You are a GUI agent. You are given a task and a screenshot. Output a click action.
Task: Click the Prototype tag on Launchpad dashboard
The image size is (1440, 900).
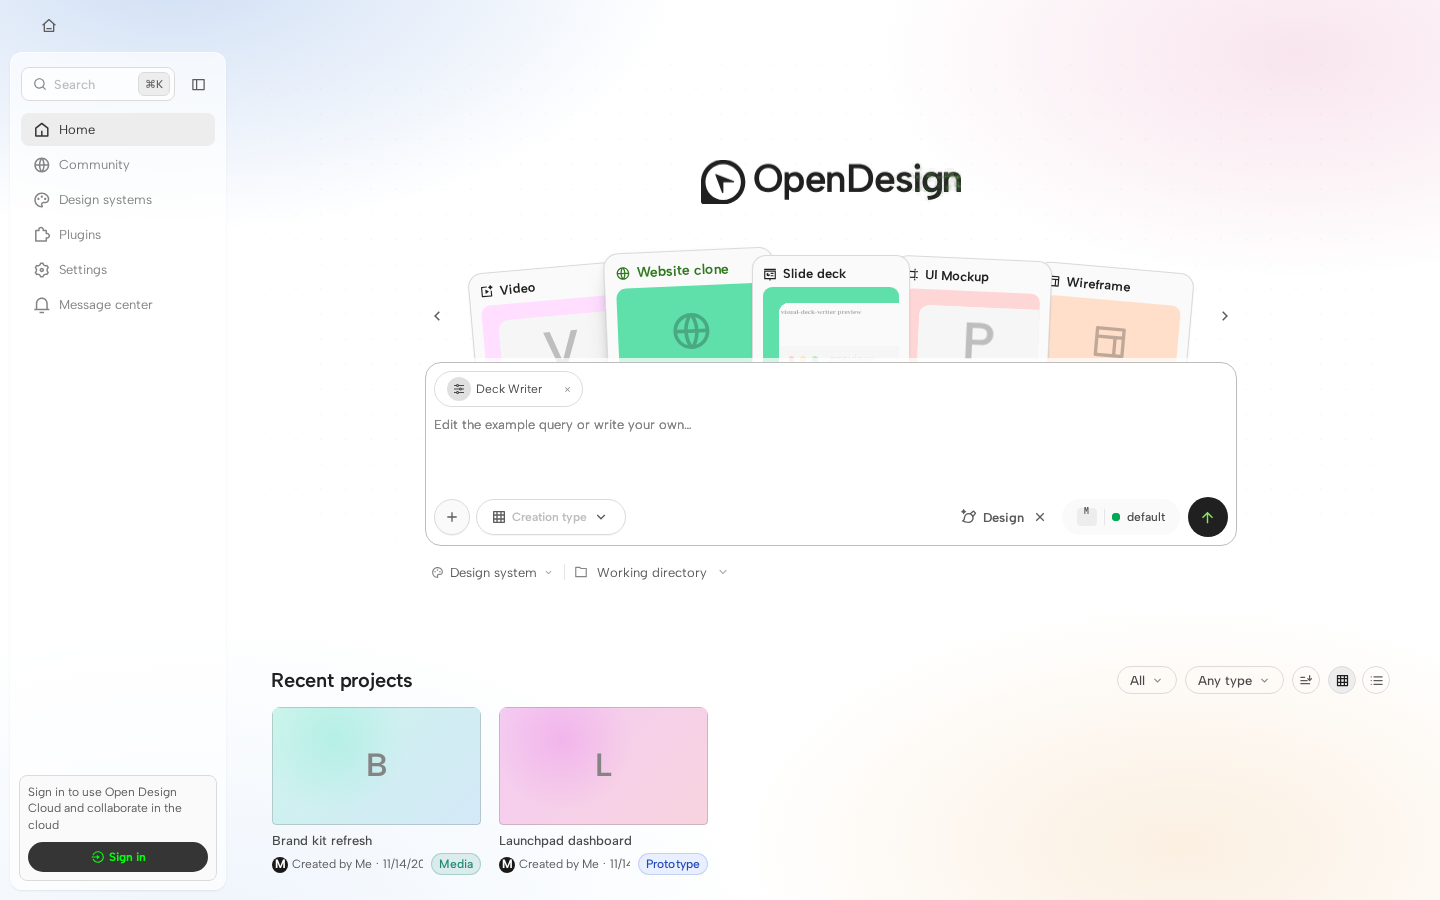tap(673, 864)
